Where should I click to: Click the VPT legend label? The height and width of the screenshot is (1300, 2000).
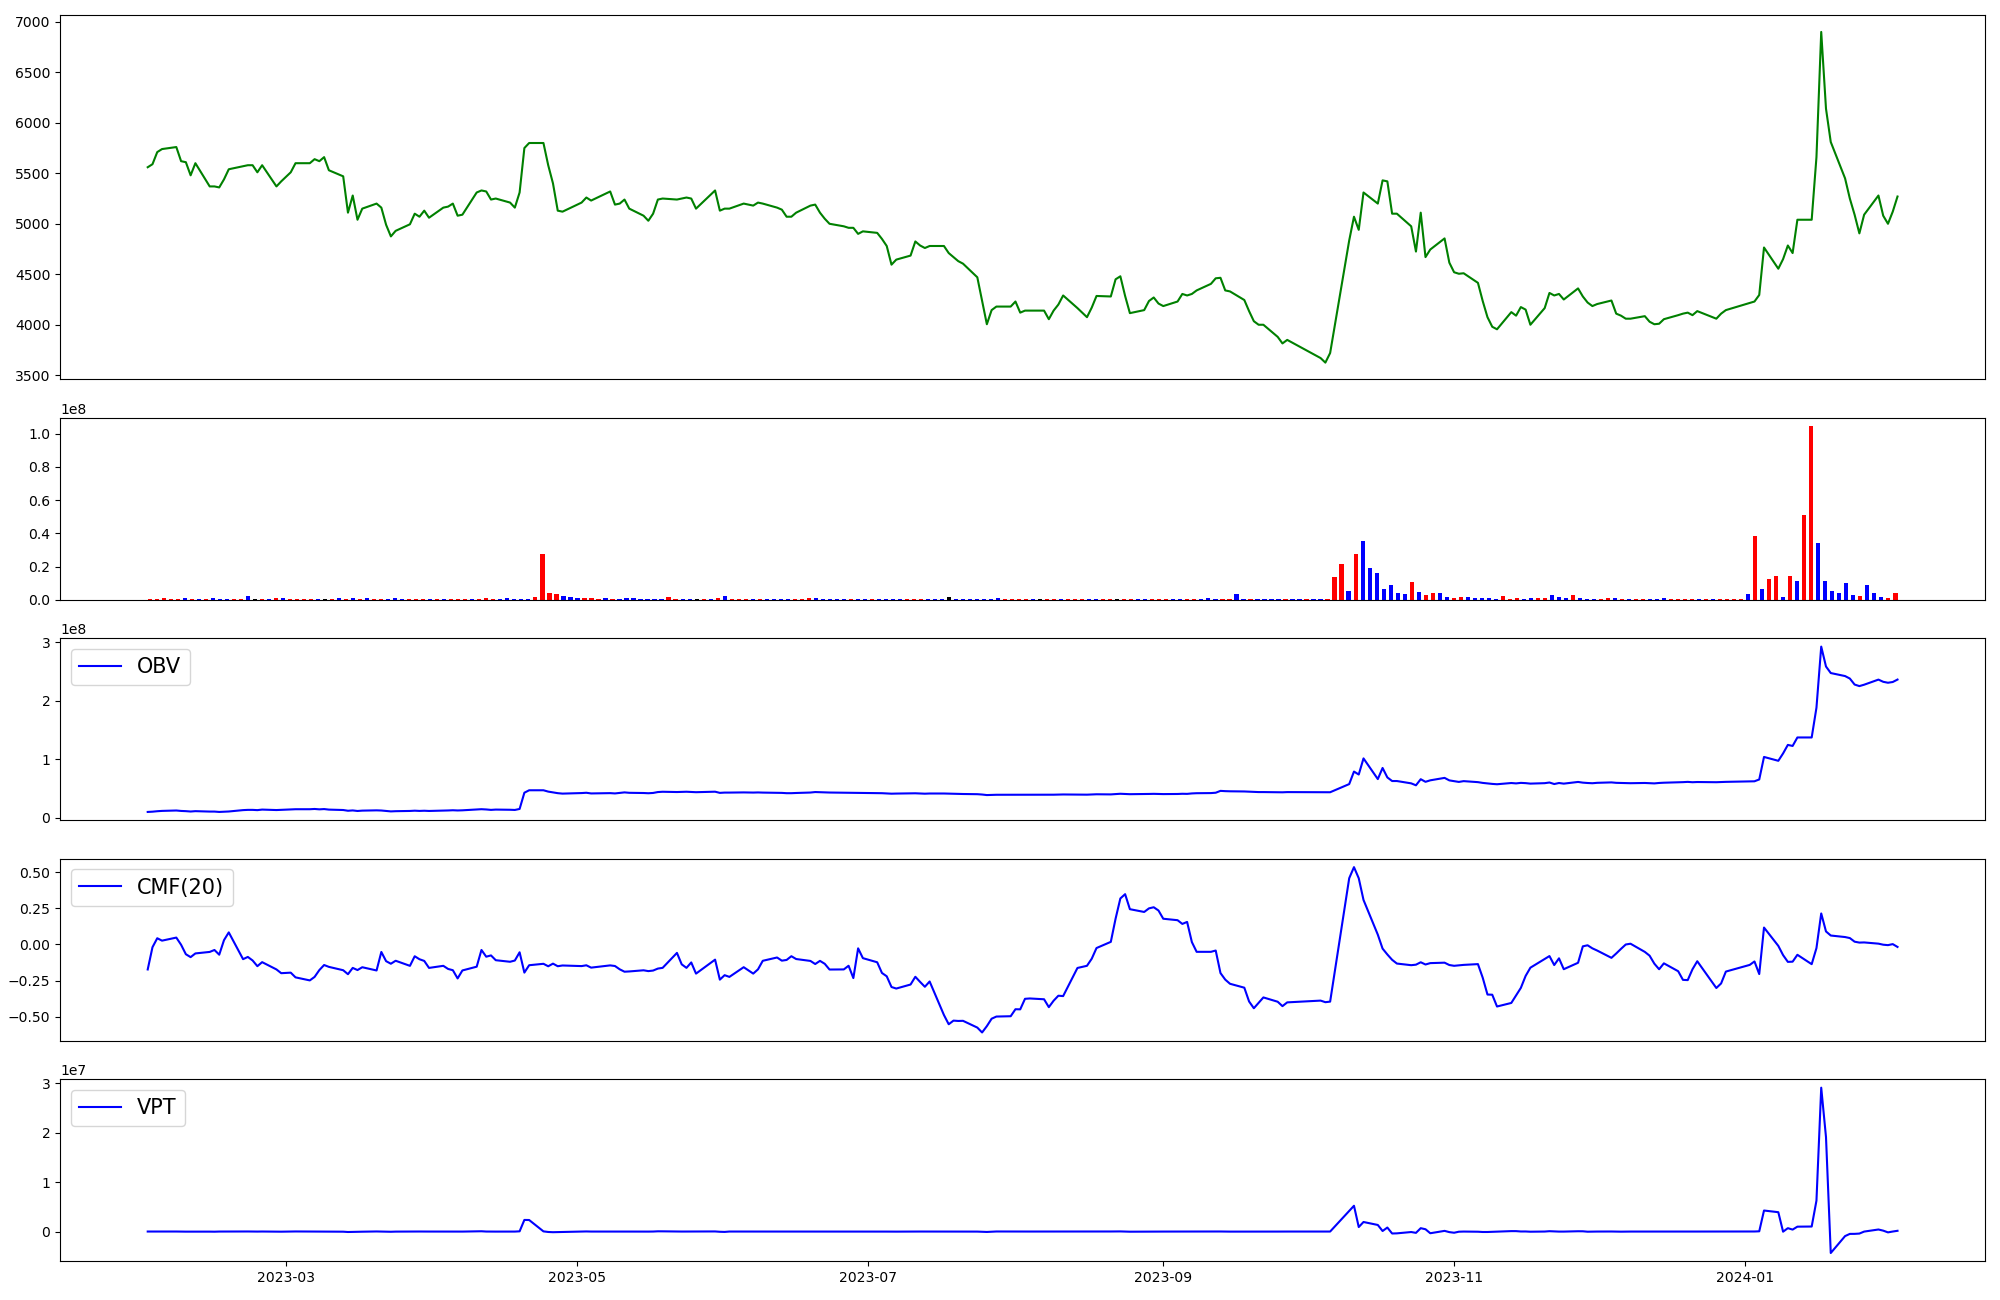click(x=156, y=1107)
